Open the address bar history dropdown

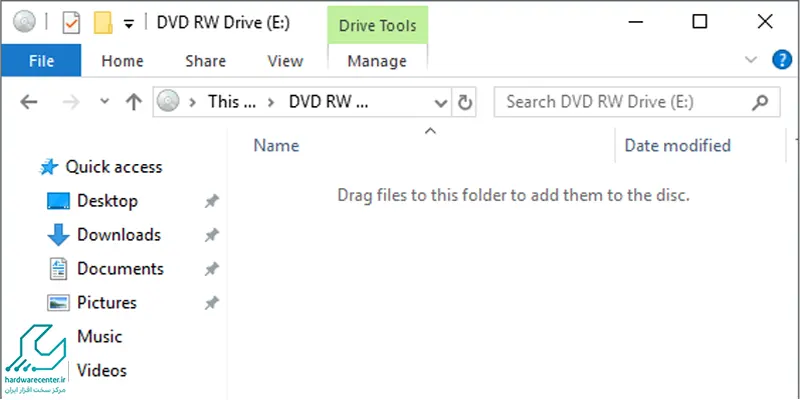point(440,101)
